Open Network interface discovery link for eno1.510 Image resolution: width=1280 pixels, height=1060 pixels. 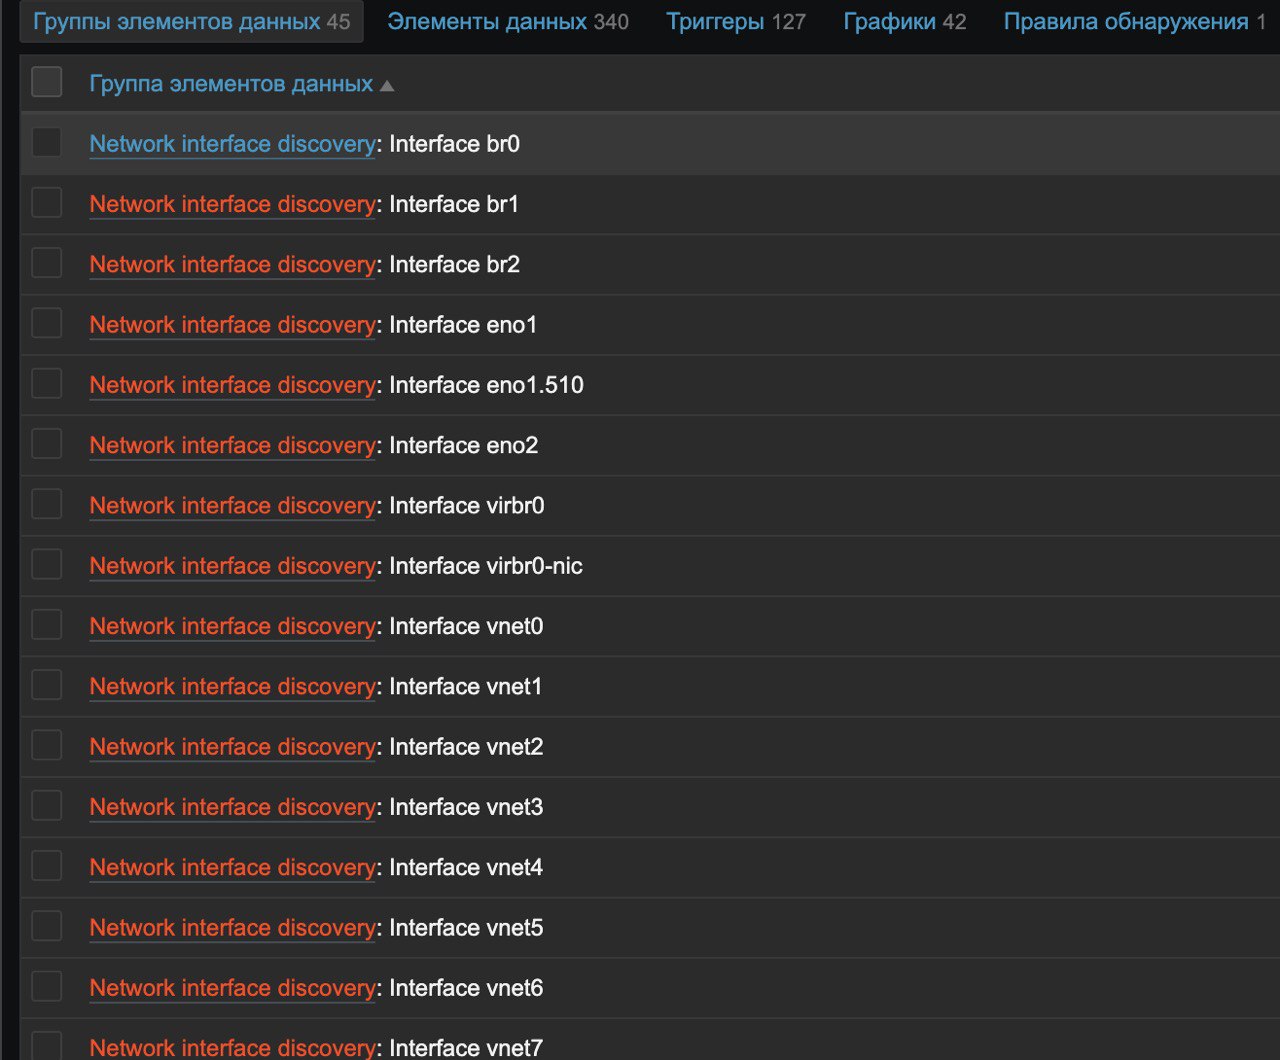point(232,385)
